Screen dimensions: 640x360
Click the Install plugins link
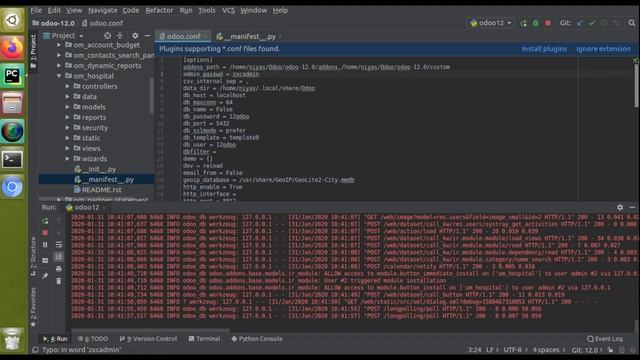(x=544, y=49)
